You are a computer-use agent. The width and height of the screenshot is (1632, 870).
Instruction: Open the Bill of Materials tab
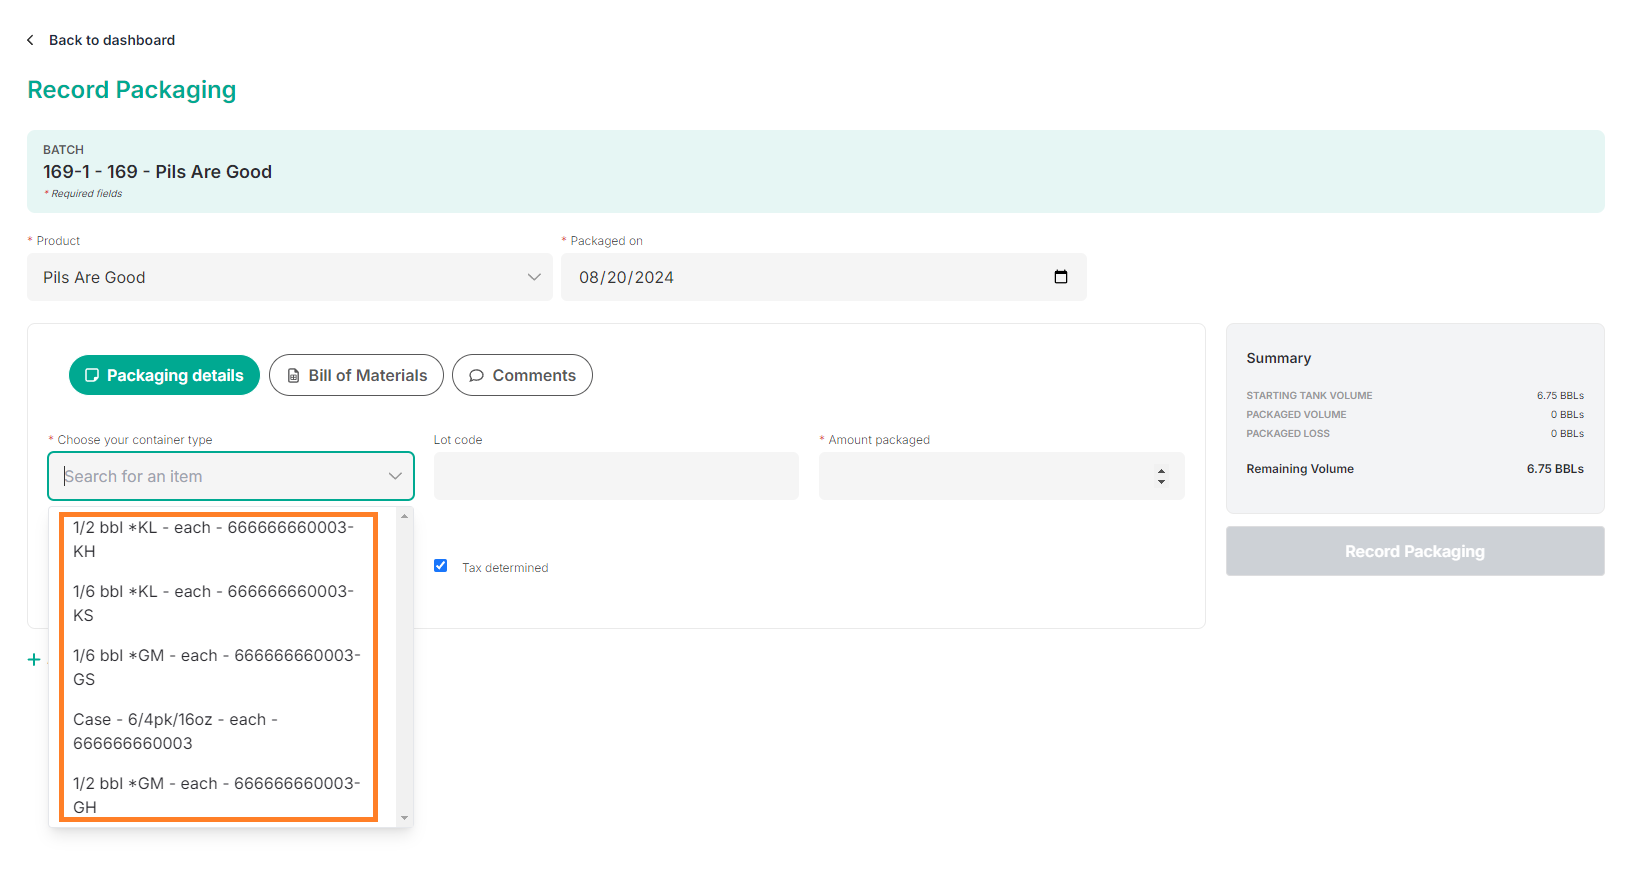pyautogui.click(x=356, y=375)
